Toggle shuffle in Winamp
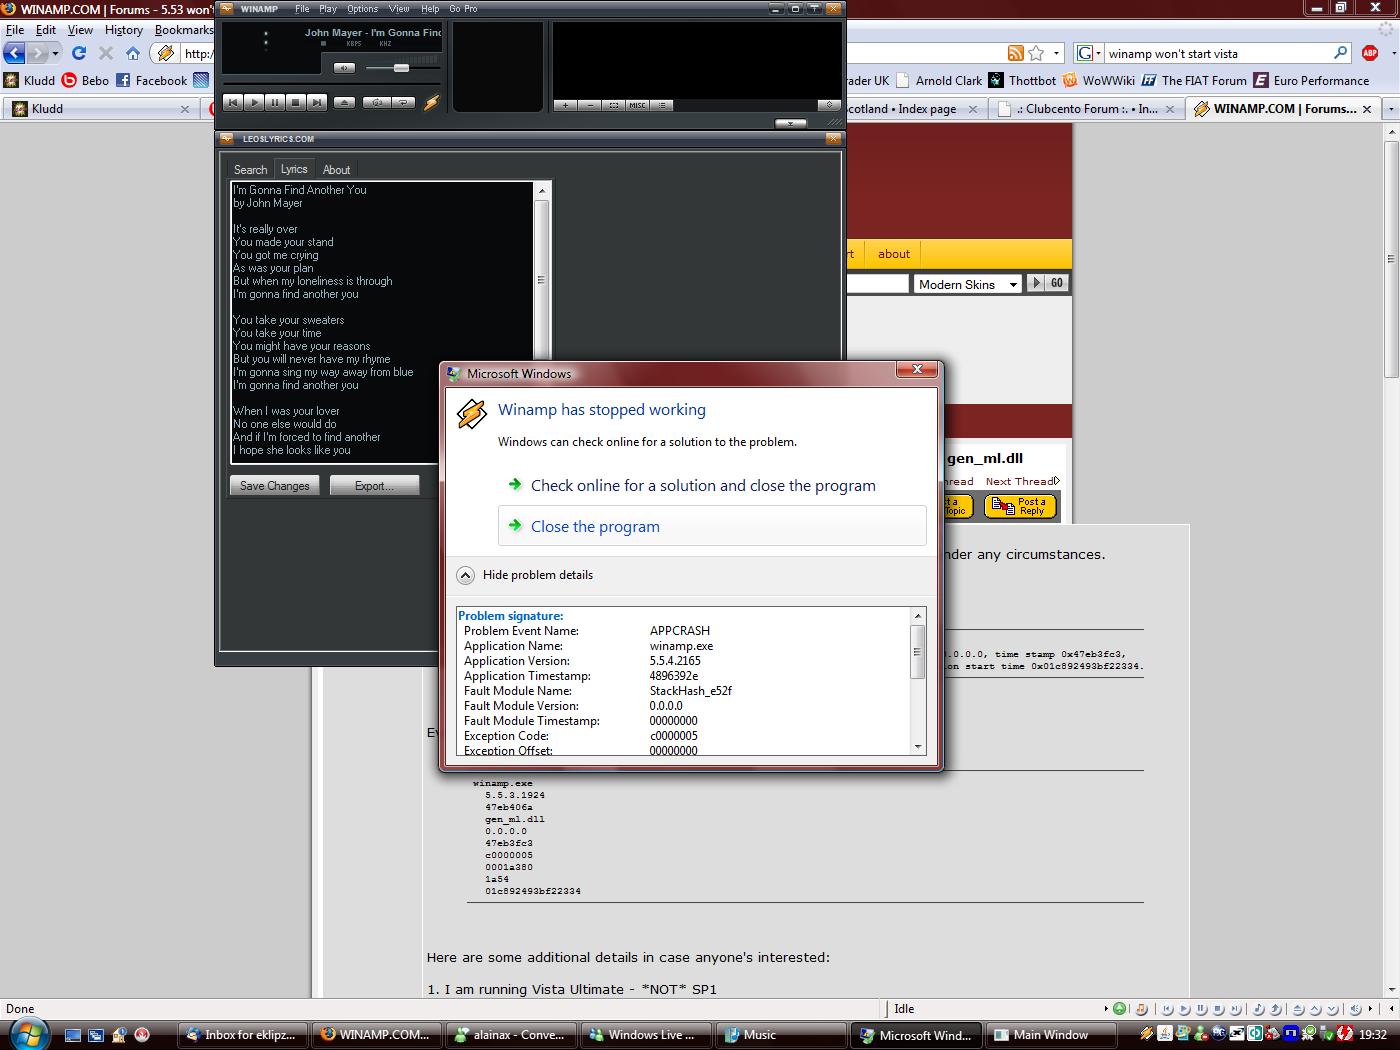The width and height of the screenshot is (1400, 1050). click(376, 102)
